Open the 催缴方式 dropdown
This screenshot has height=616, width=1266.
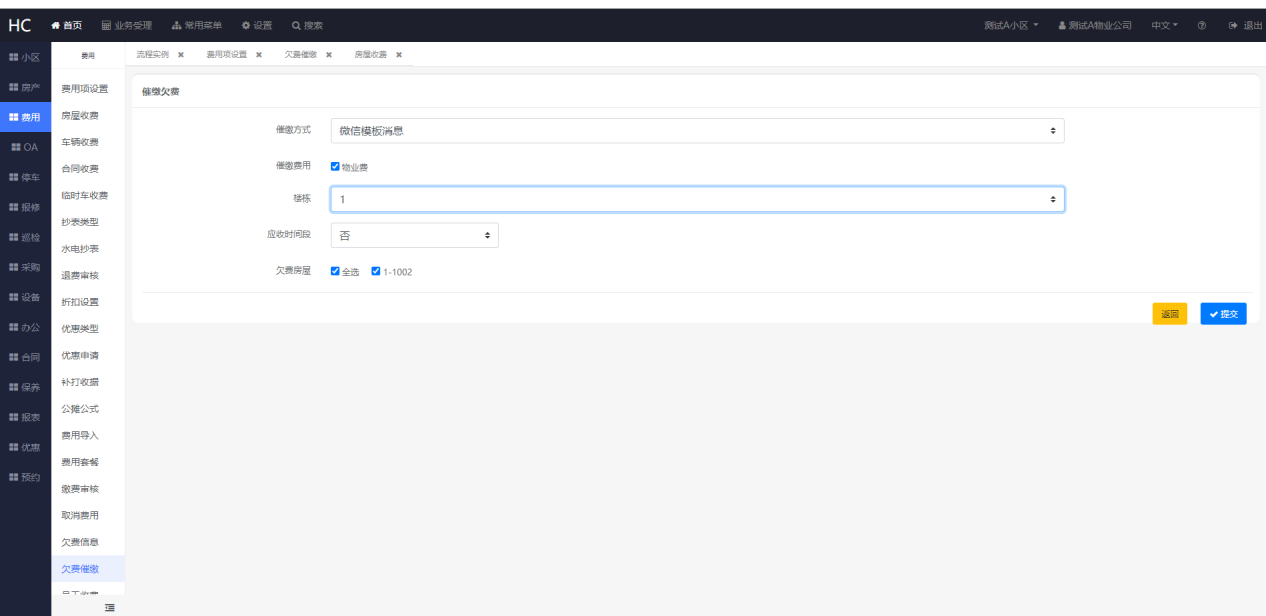697,130
